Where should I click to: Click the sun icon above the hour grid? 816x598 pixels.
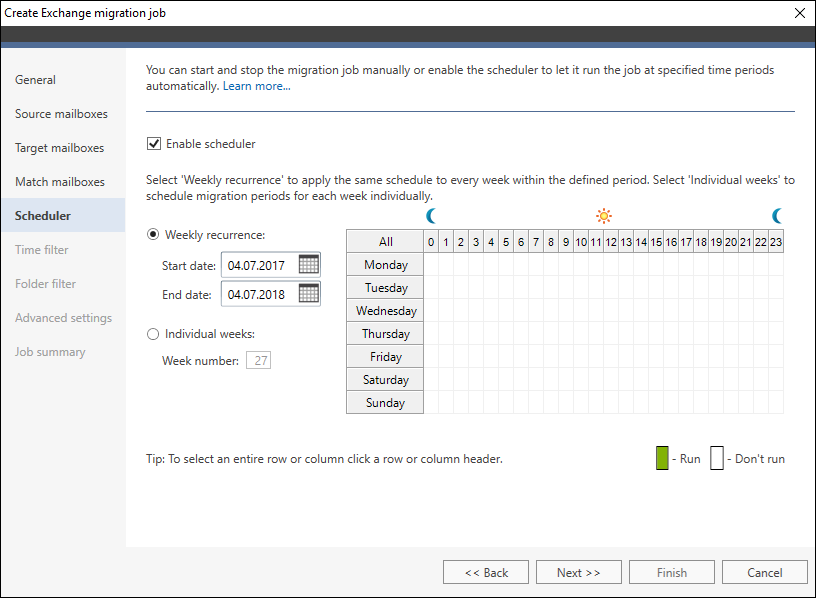[603, 215]
